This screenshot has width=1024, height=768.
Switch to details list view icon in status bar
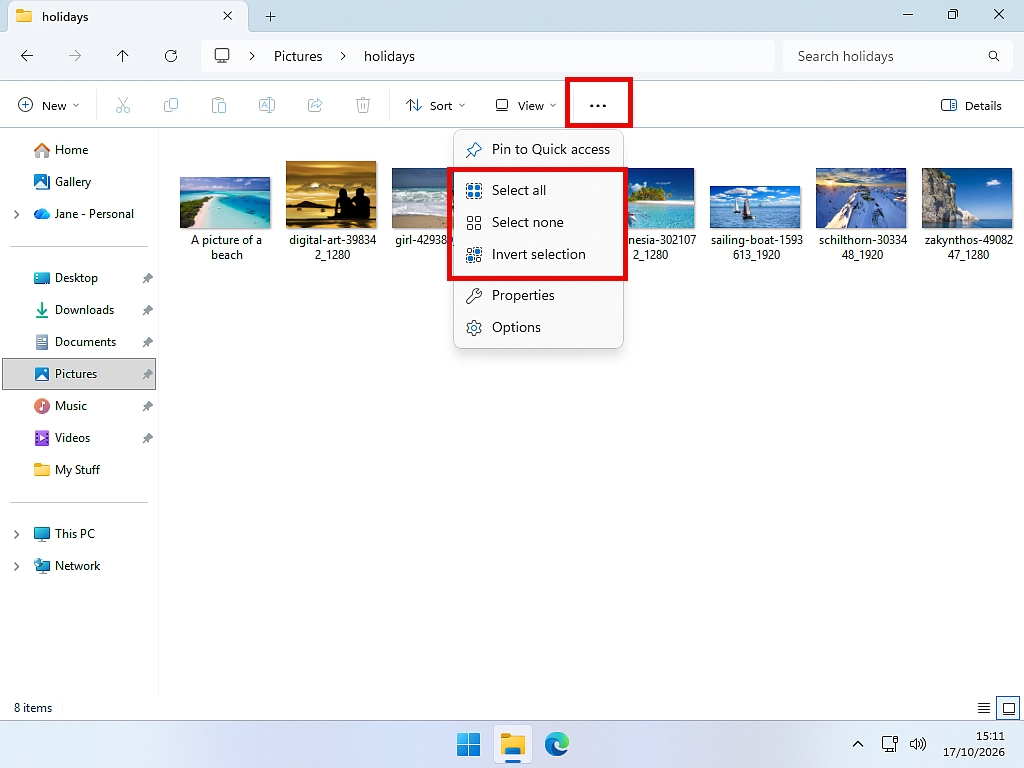(x=984, y=708)
